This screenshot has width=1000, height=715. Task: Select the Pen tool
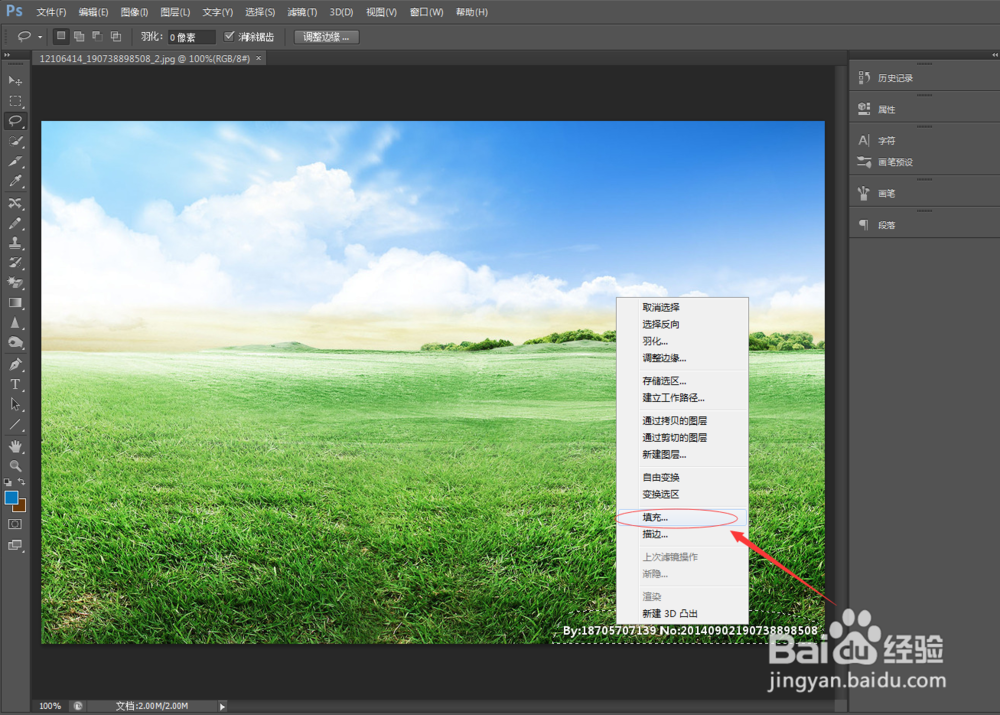15,364
